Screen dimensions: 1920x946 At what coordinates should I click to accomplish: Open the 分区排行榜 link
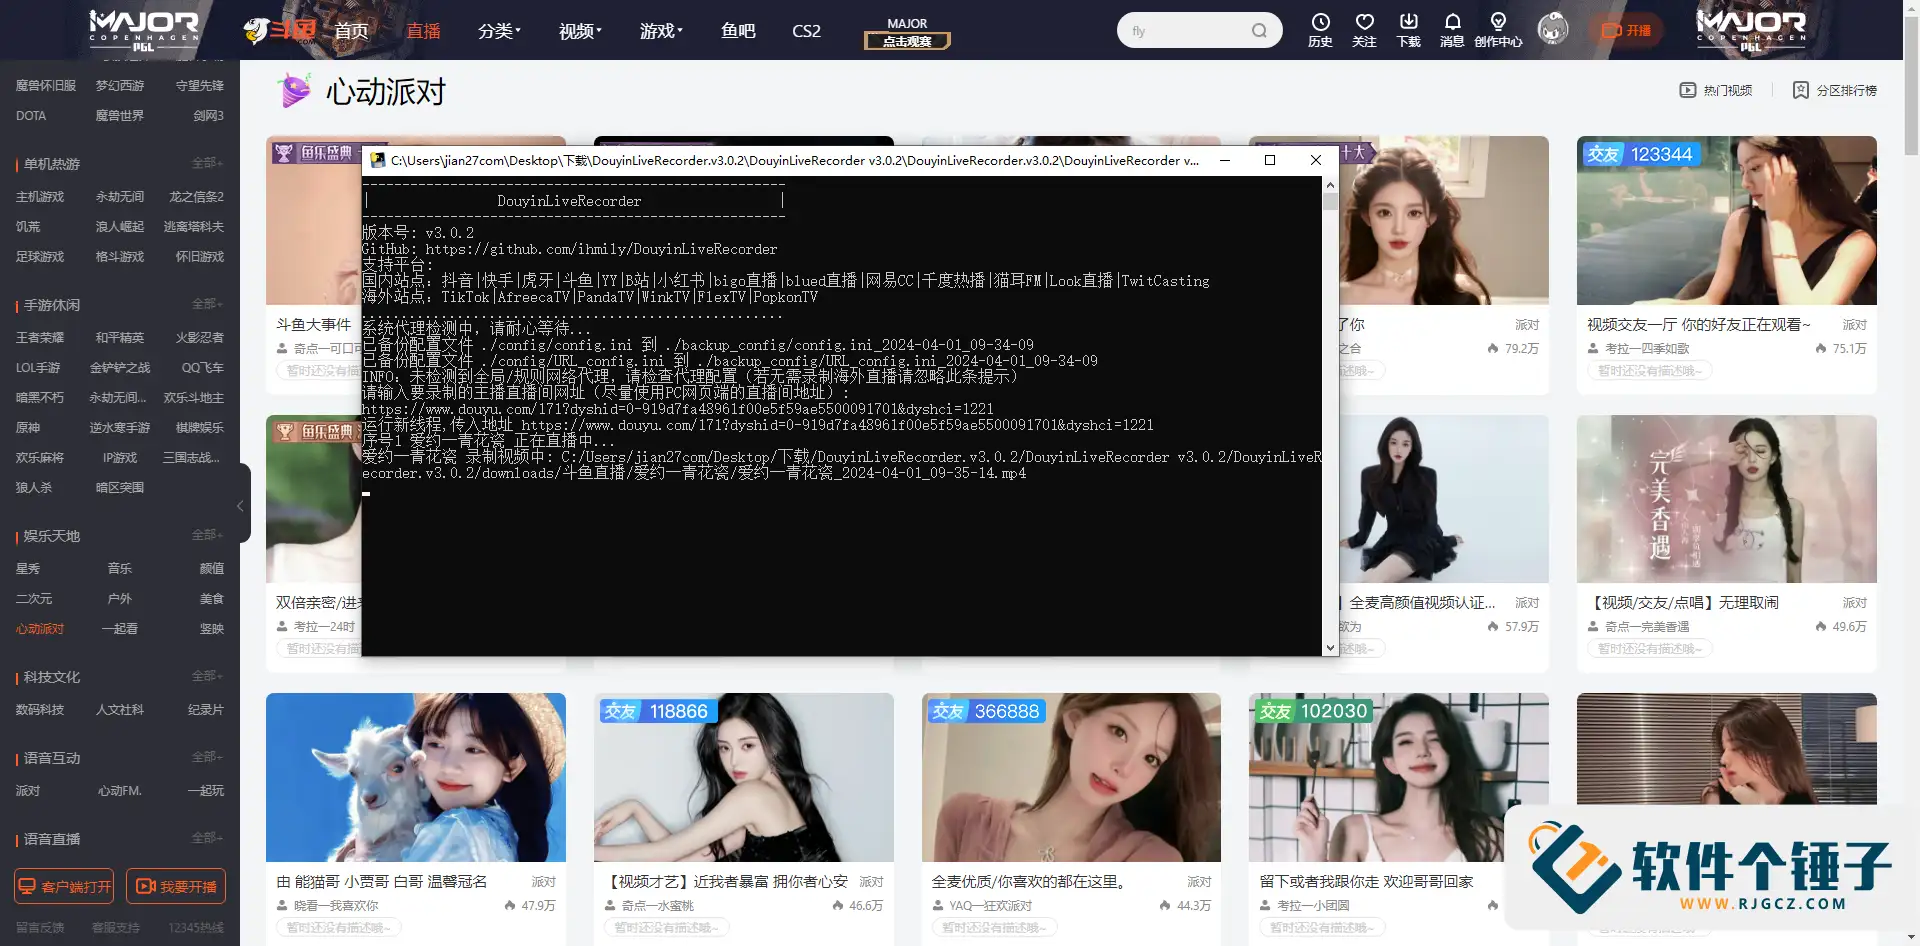click(1835, 90)
